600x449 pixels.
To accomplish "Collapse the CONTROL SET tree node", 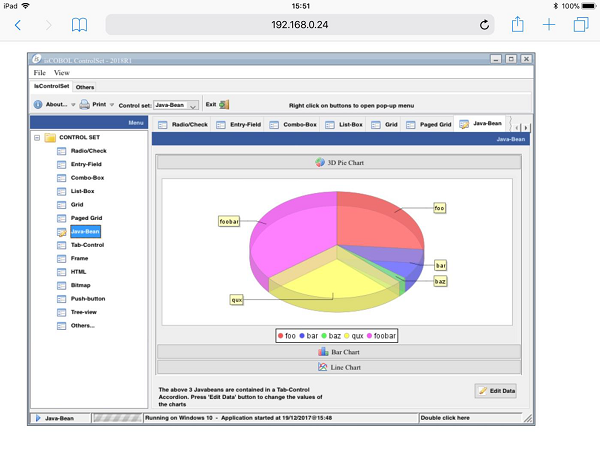I will pyautogui.click(x=37, y=138).
